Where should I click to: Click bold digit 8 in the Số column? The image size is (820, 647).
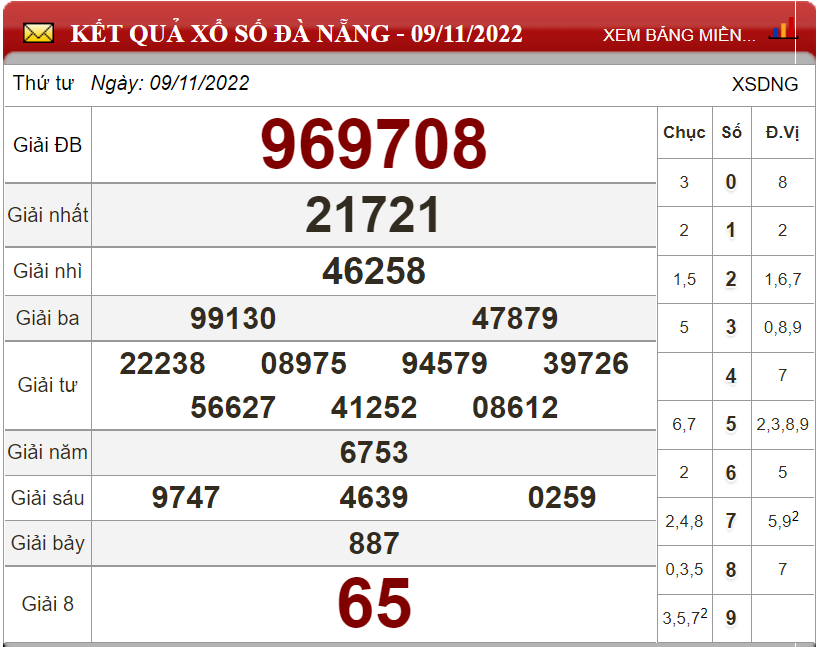[x=731, y=569]
